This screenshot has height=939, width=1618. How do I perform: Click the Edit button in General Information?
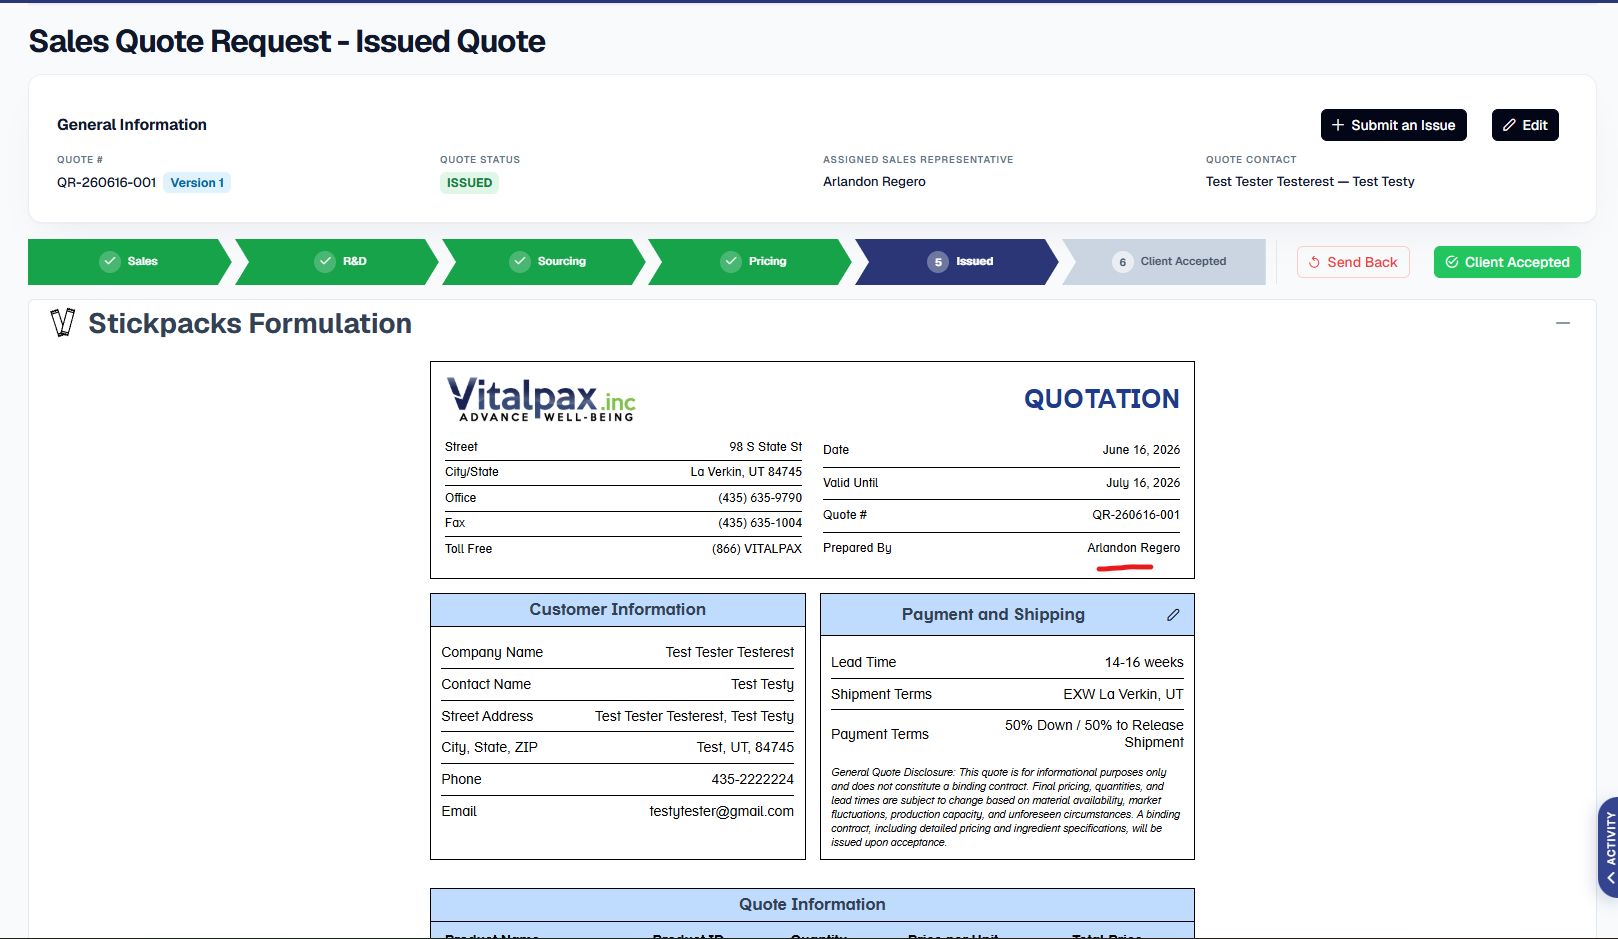point(1525,125)
